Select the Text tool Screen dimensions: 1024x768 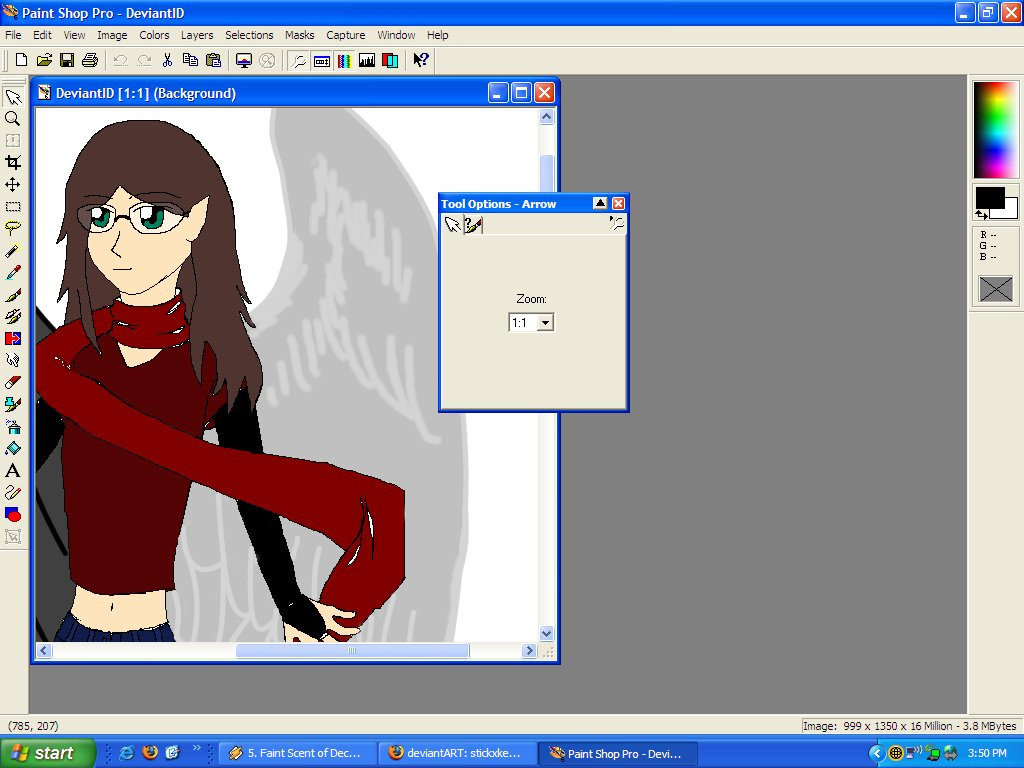point(13,471)
